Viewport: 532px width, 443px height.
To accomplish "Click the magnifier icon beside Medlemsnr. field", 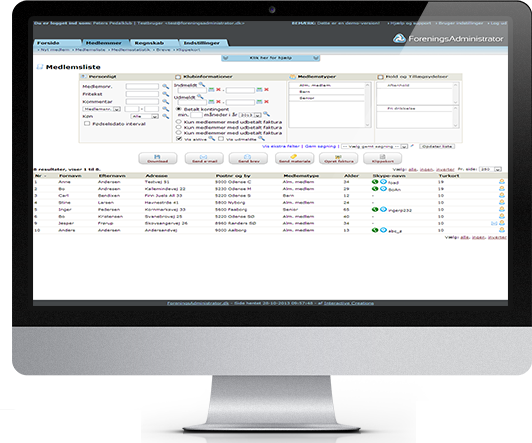I will 165,86.
